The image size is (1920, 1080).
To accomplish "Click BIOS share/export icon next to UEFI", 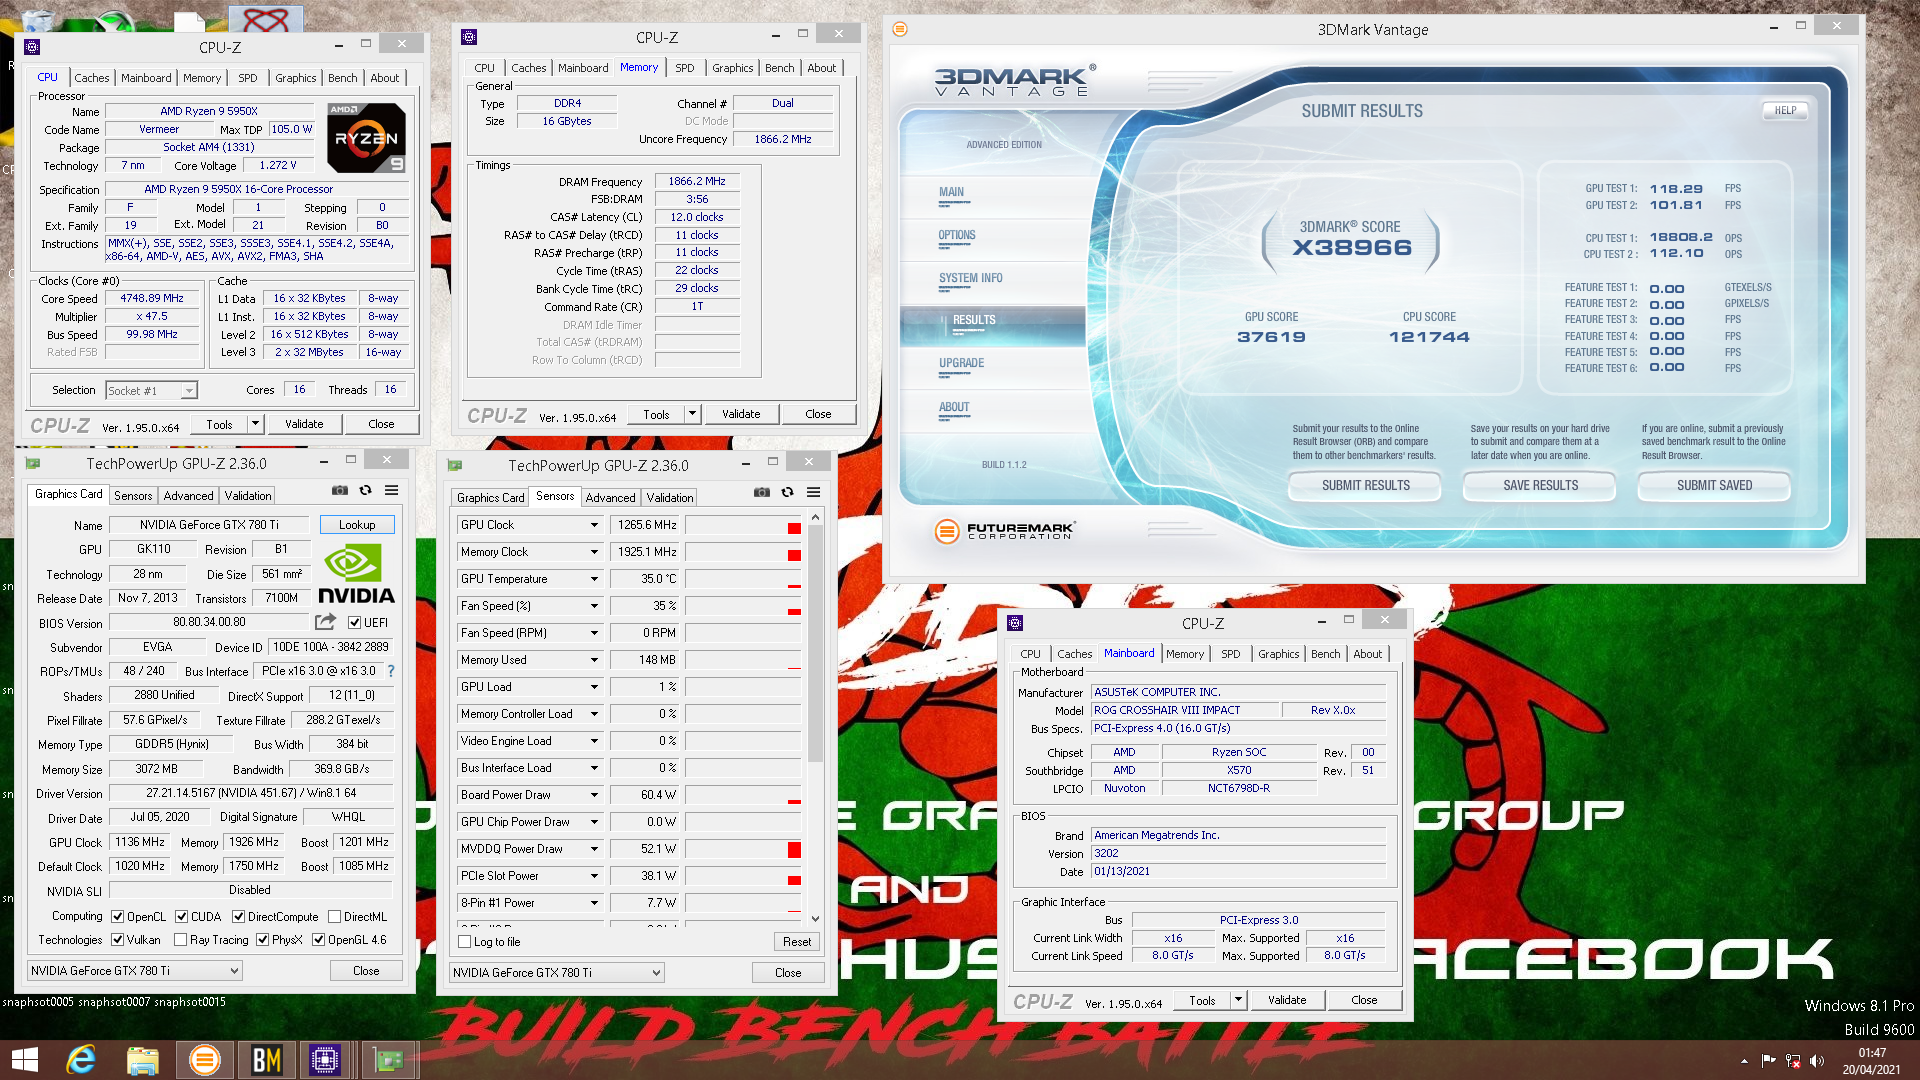I will click(326, 622).
